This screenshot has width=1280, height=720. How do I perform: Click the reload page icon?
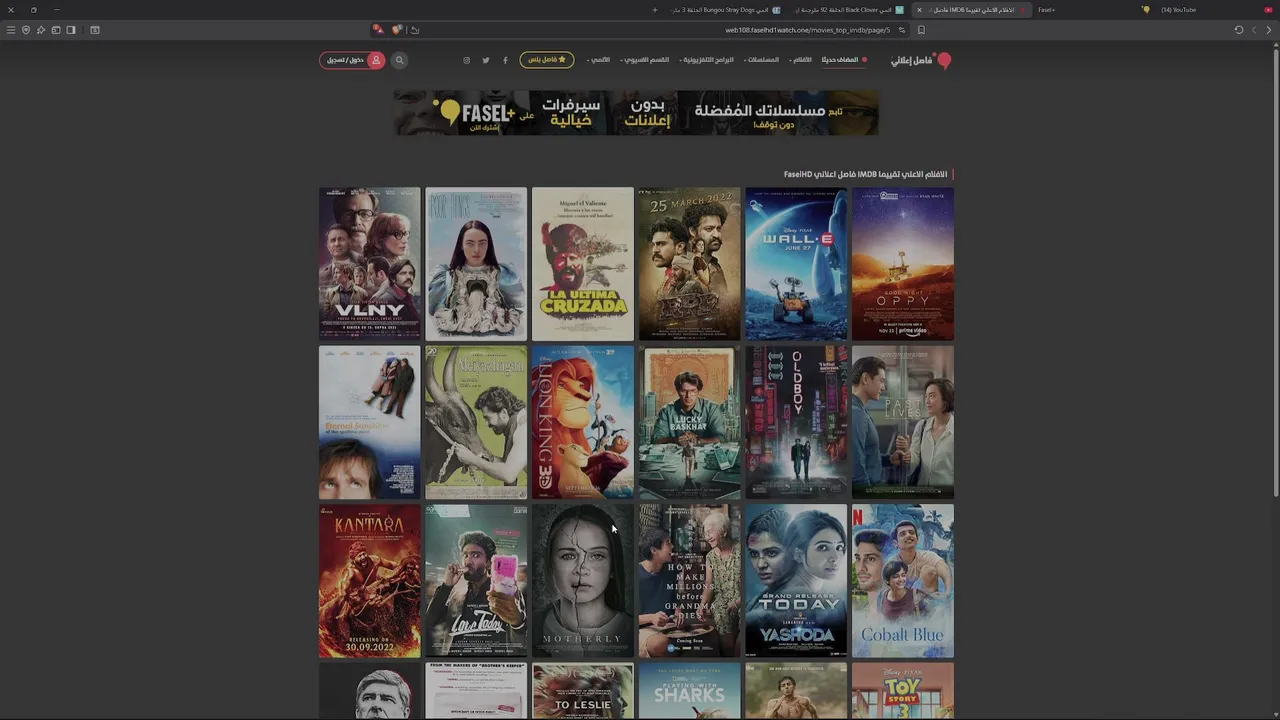tap(1239, 30)
